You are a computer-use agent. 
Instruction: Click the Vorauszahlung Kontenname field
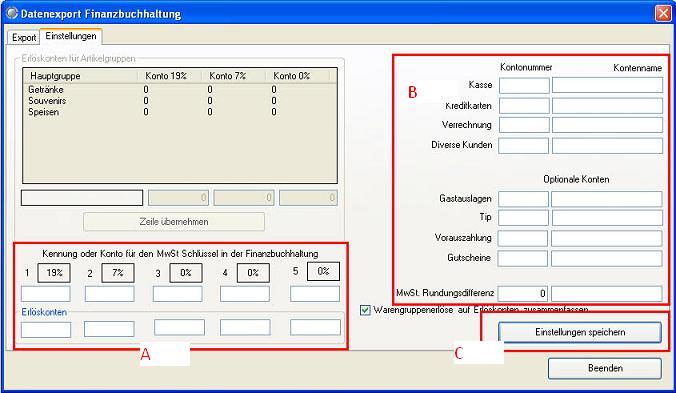(x=607, y=238)
